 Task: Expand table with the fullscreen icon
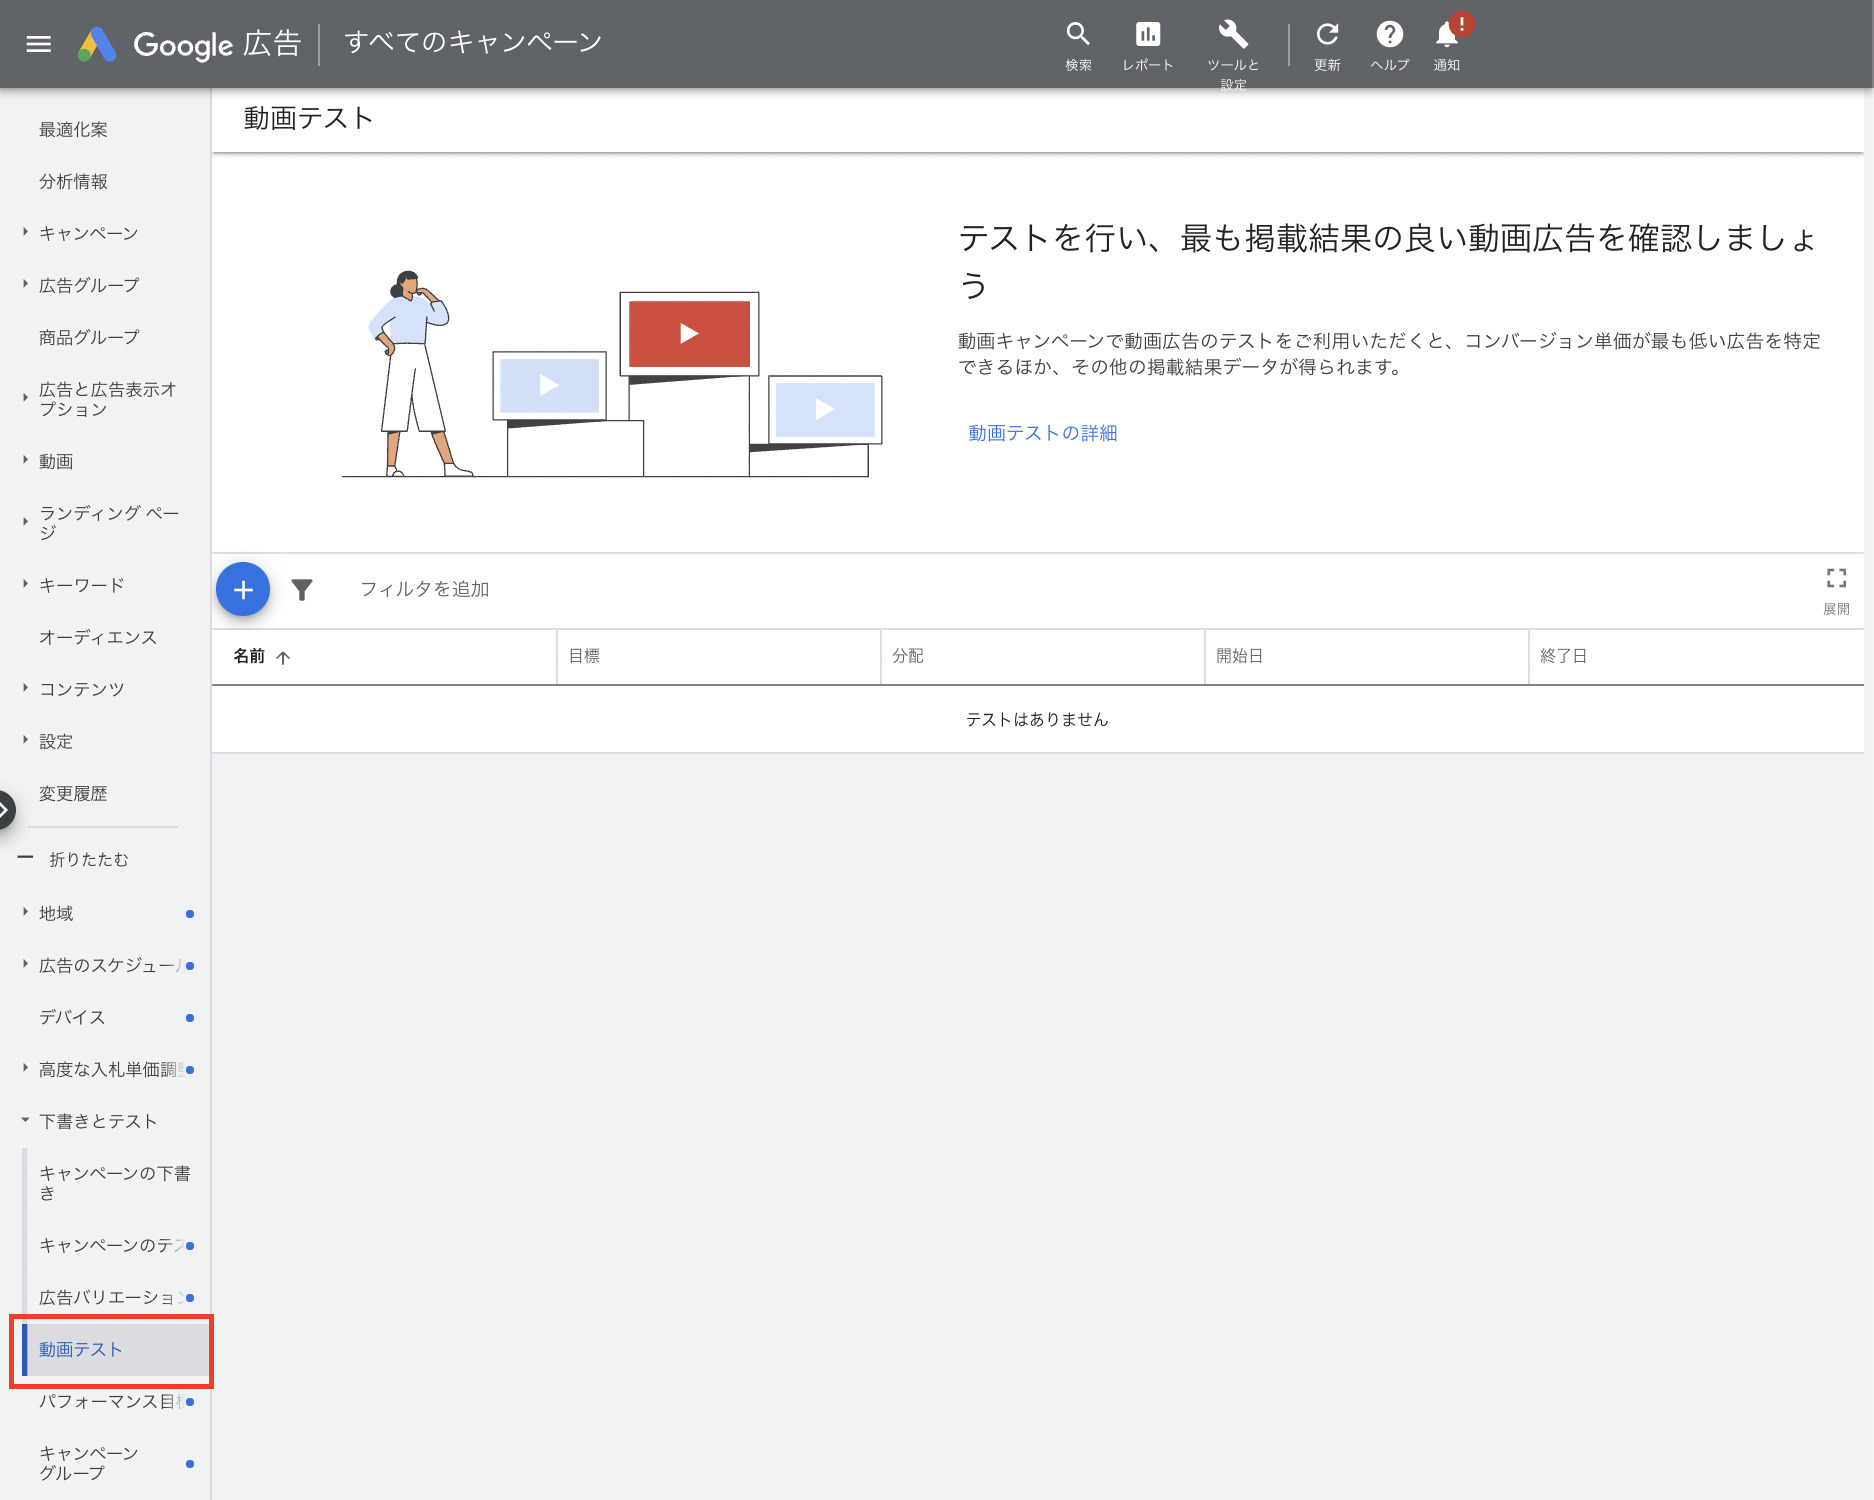1836,579
